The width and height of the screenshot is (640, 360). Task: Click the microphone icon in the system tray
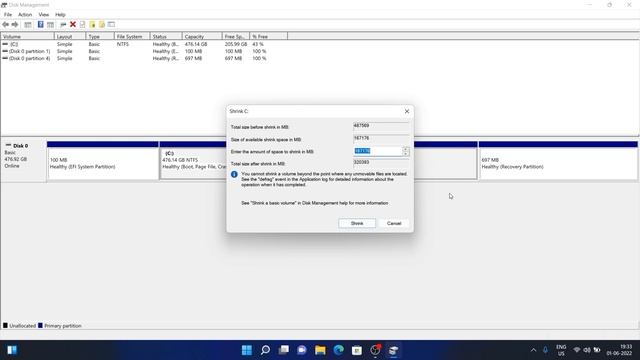click(545, 350)
